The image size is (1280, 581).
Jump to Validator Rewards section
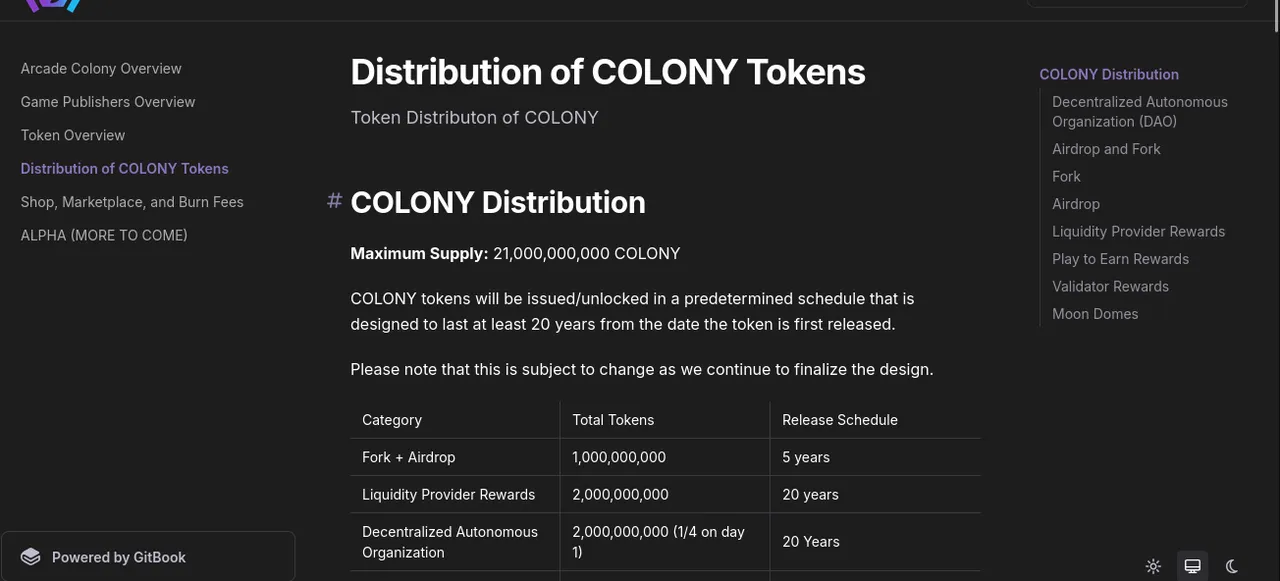pos(1110,286)
